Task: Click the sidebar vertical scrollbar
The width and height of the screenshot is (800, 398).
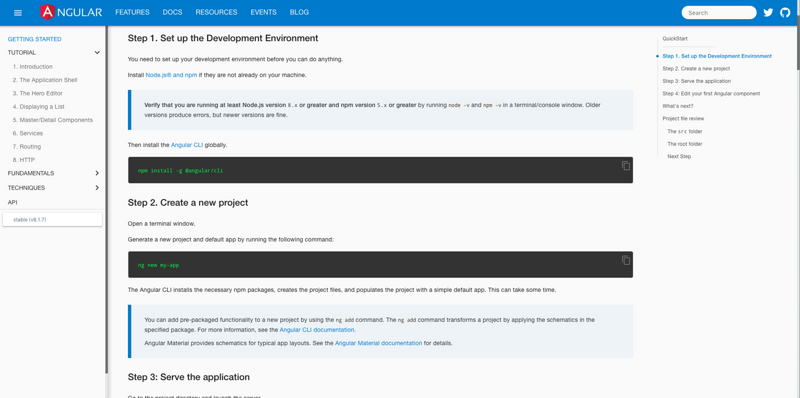Action: pos(107,199)
